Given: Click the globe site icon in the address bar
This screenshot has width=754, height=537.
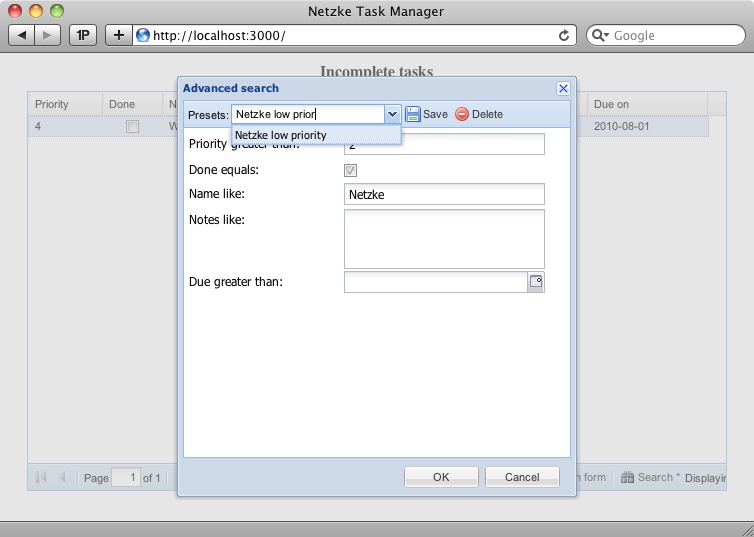Looking at the screenshot, I should 143,35.
